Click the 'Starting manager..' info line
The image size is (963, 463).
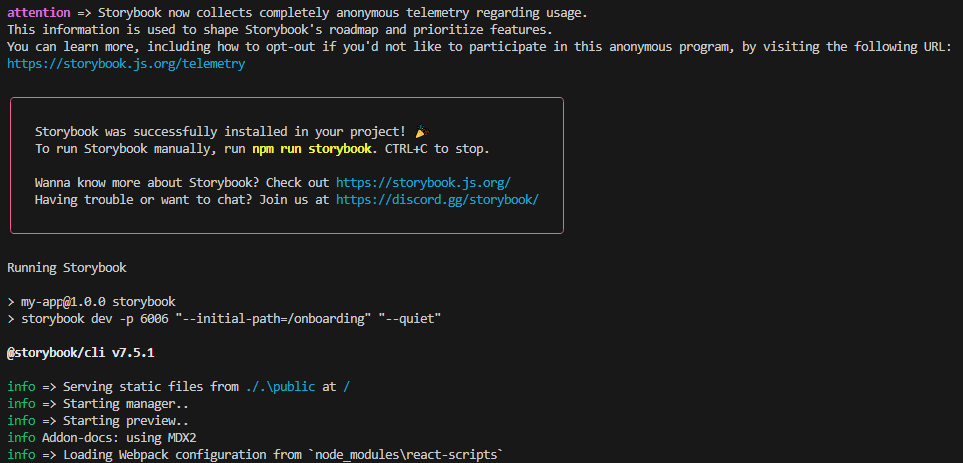98,404
